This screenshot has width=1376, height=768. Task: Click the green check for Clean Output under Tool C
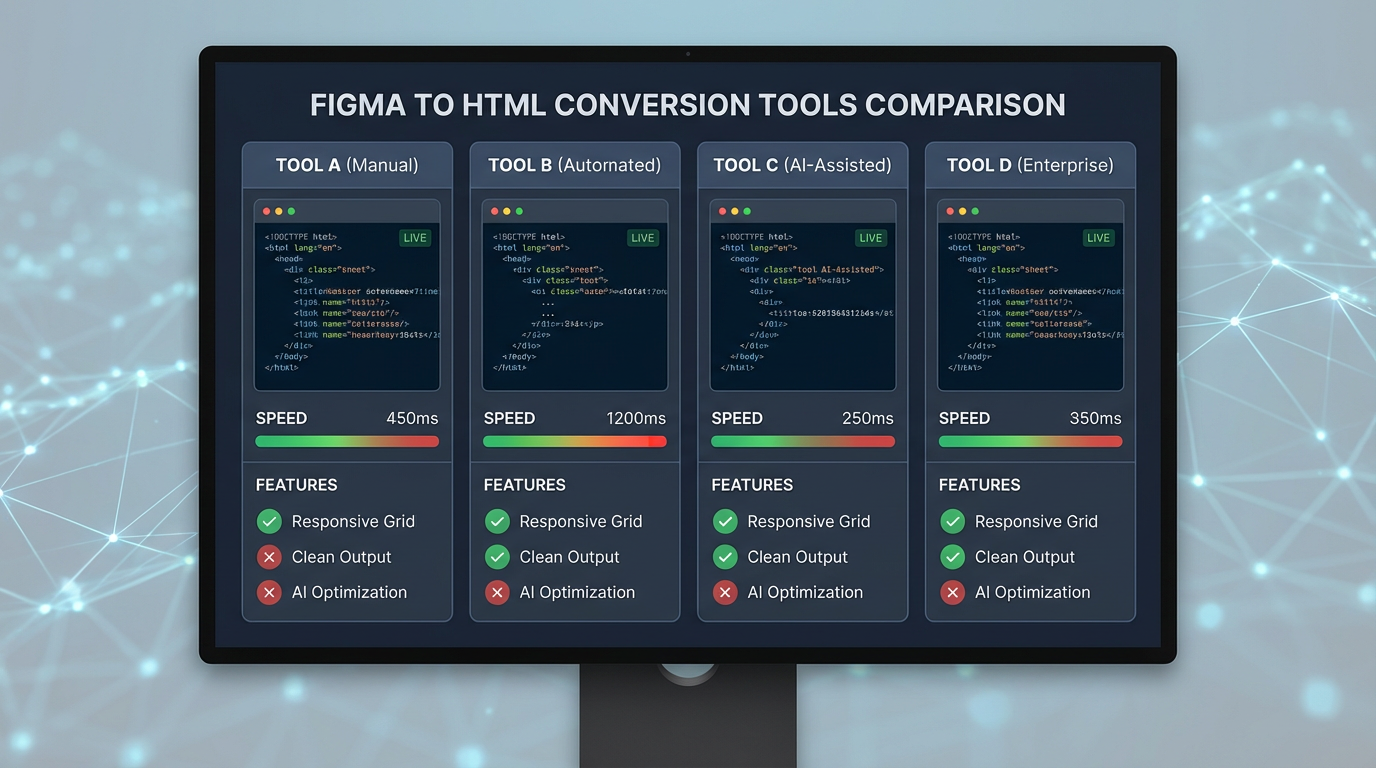click(725, 557)
